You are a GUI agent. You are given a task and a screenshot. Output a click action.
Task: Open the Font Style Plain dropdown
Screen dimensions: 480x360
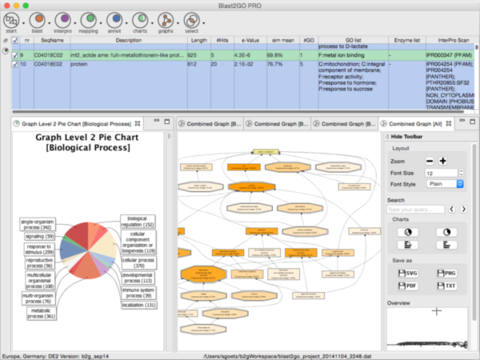[x=445, y=184]
